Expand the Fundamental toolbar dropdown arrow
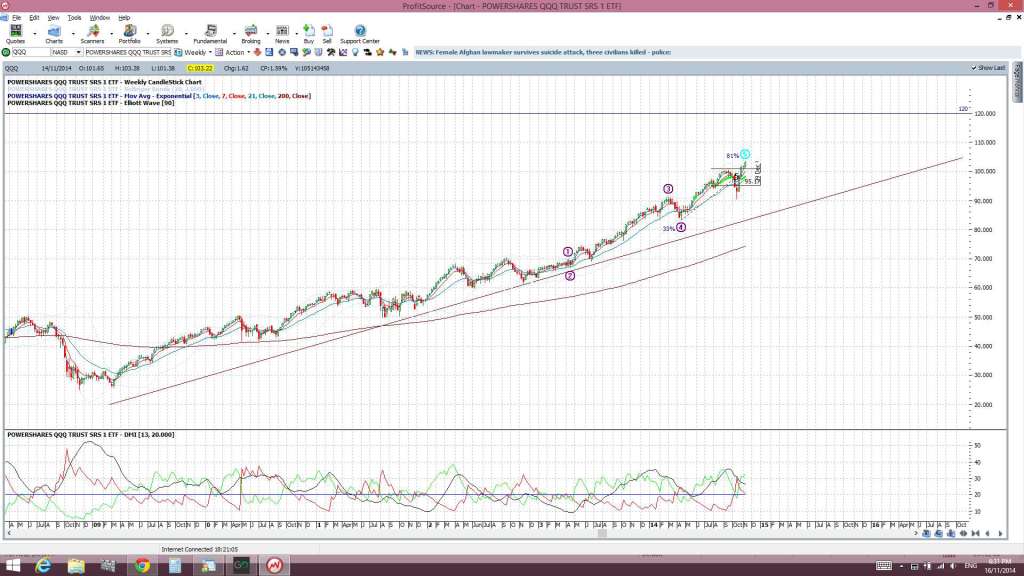The image size is (1024, 576). point(234,34)
